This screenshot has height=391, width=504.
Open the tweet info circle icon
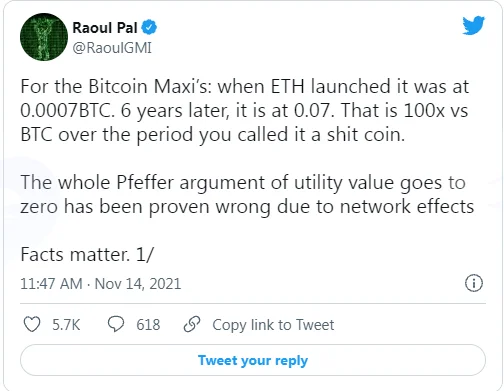(474, 283)
